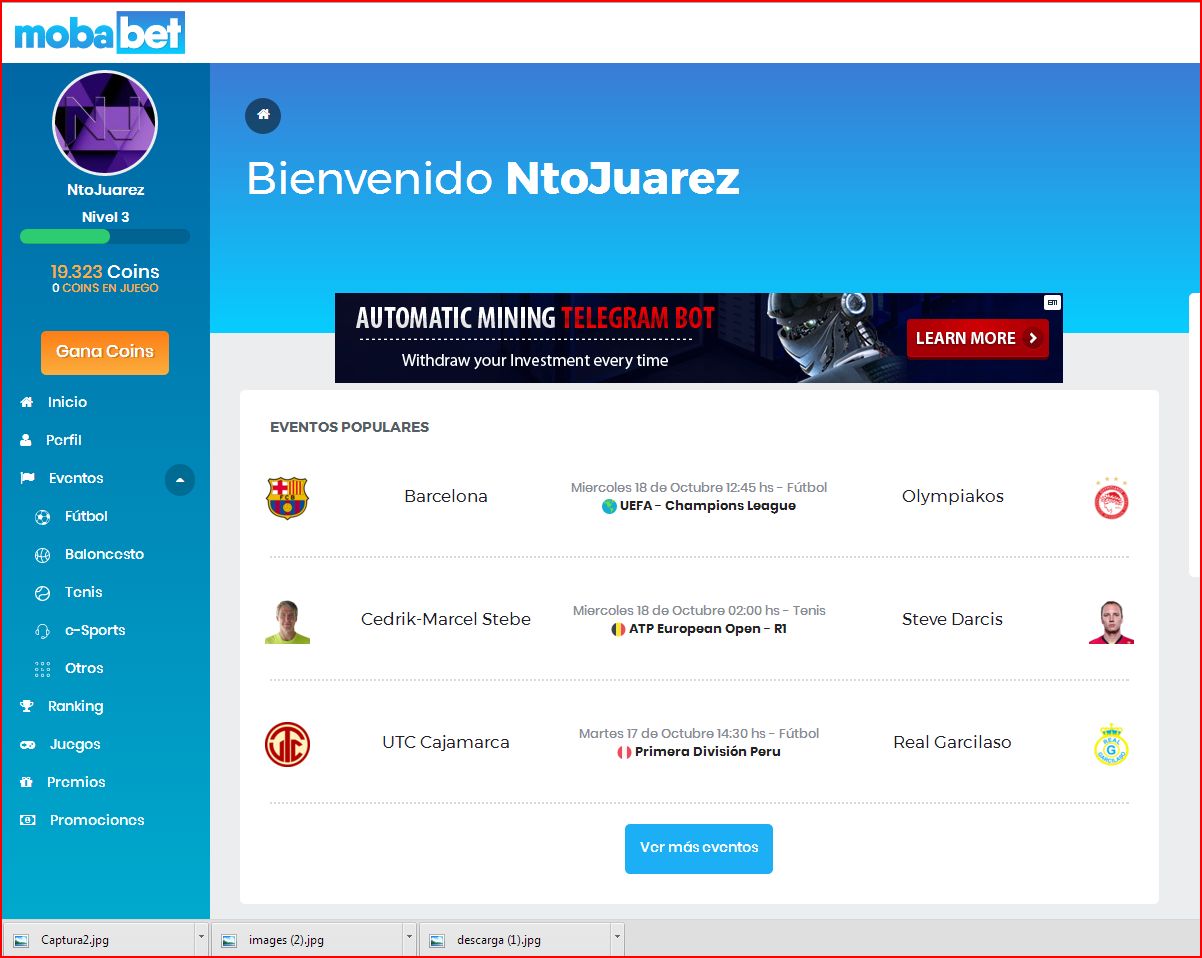Click the 19.323 Coins balance

point(105,272)
